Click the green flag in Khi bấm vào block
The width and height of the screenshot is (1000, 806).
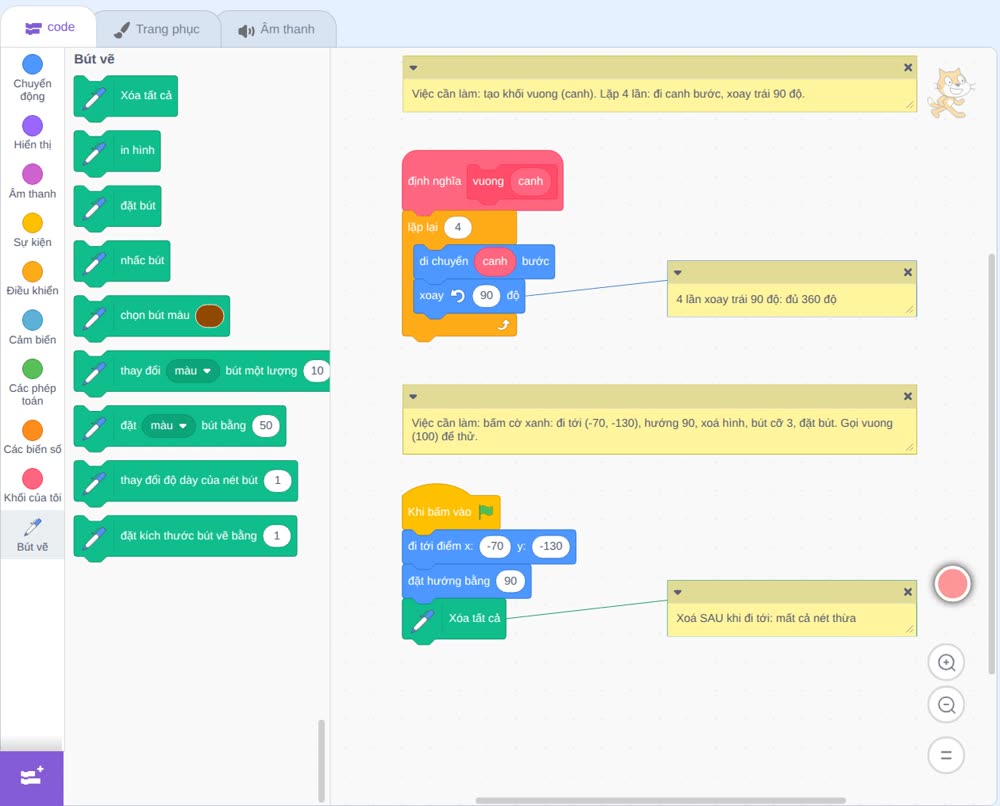click(487, 511)
